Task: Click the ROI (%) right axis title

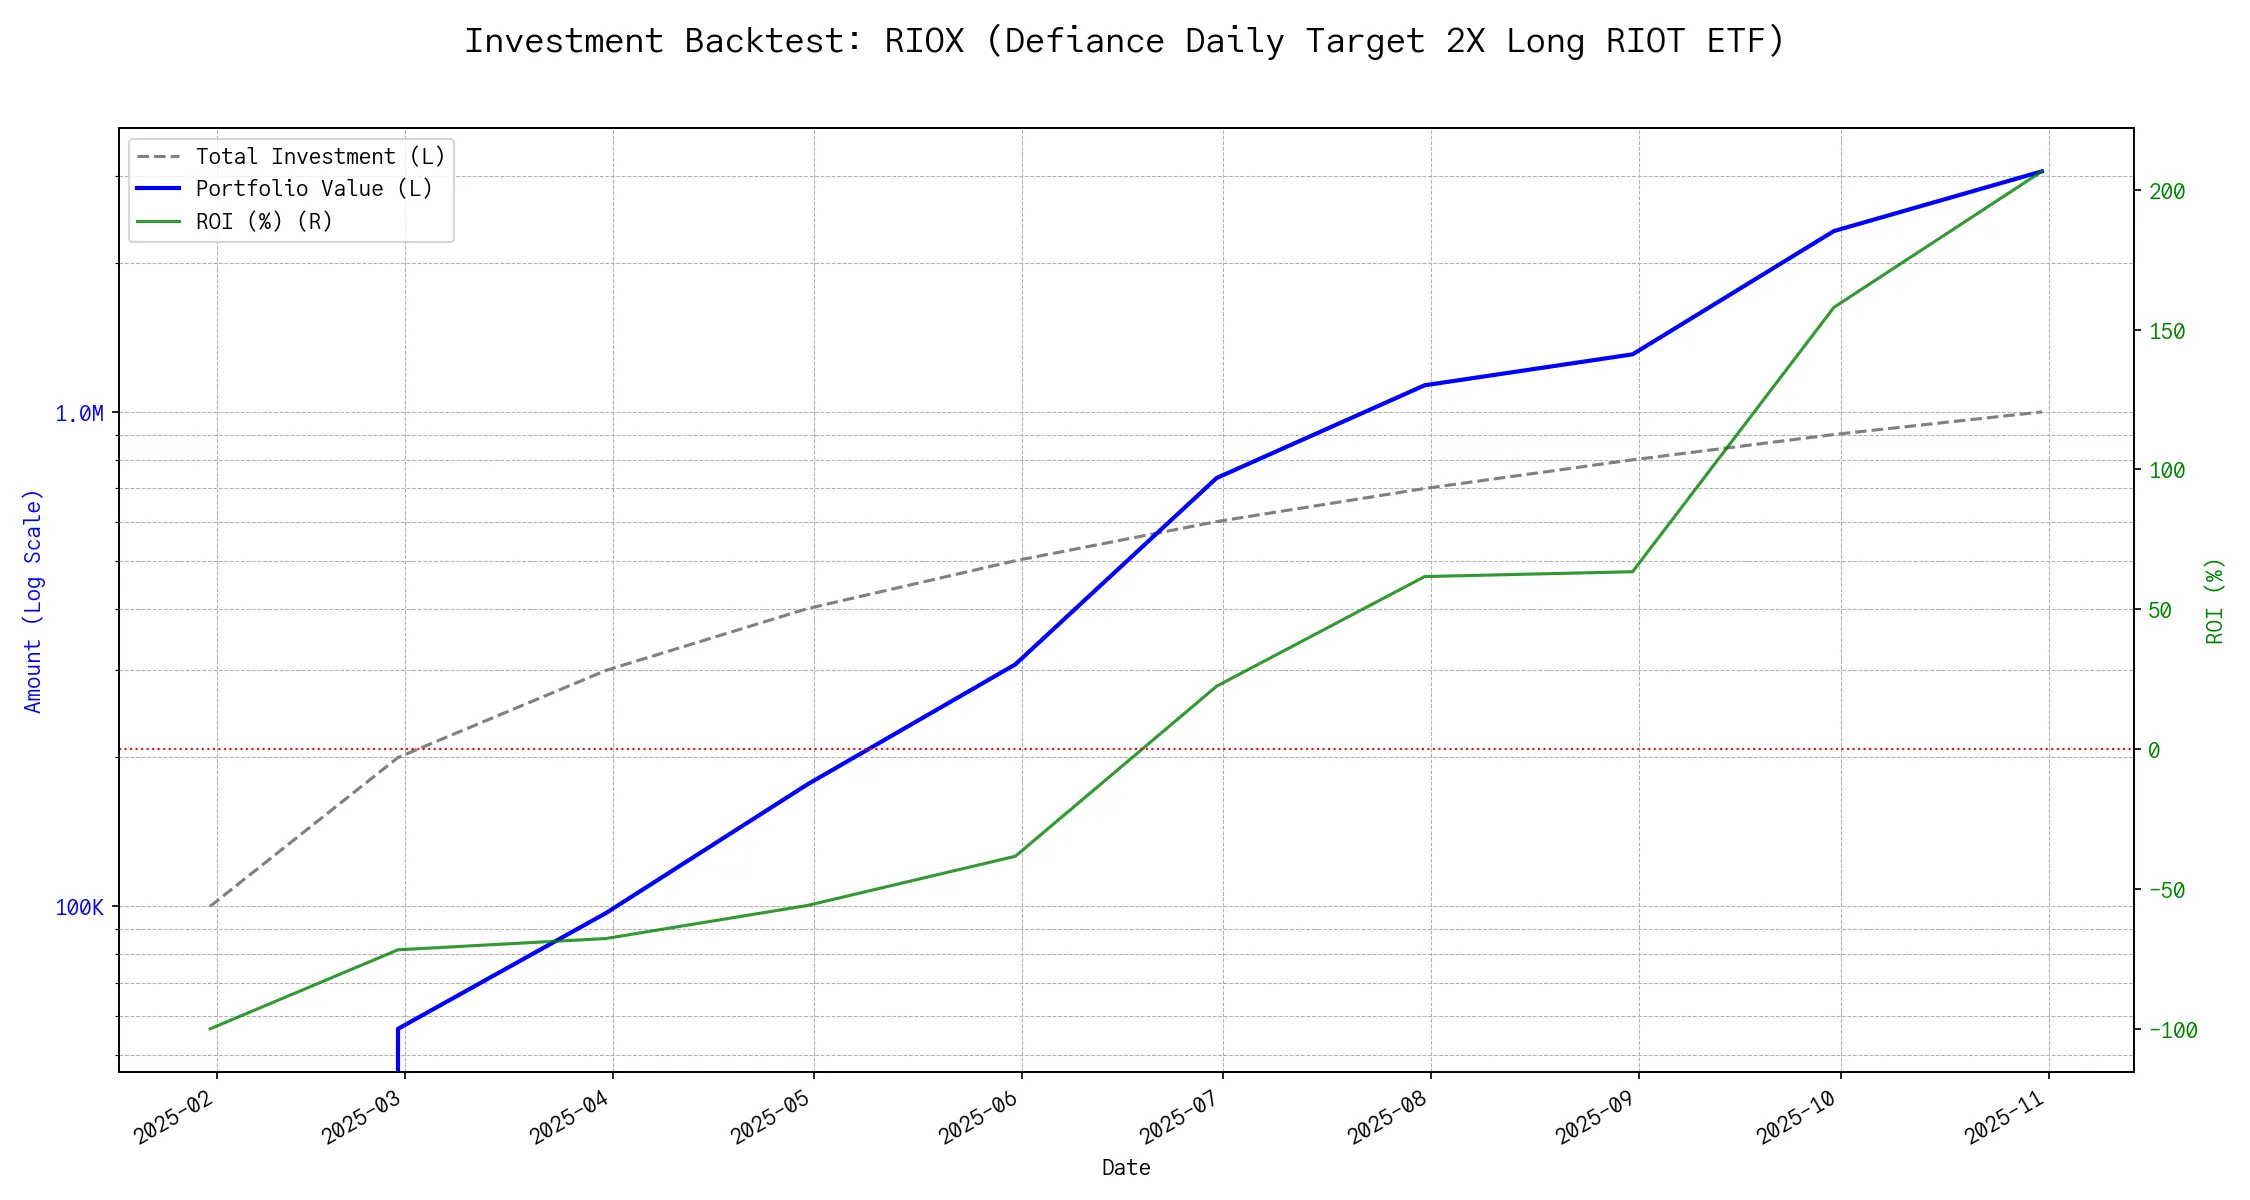Action: click(x=2214, y=600)
